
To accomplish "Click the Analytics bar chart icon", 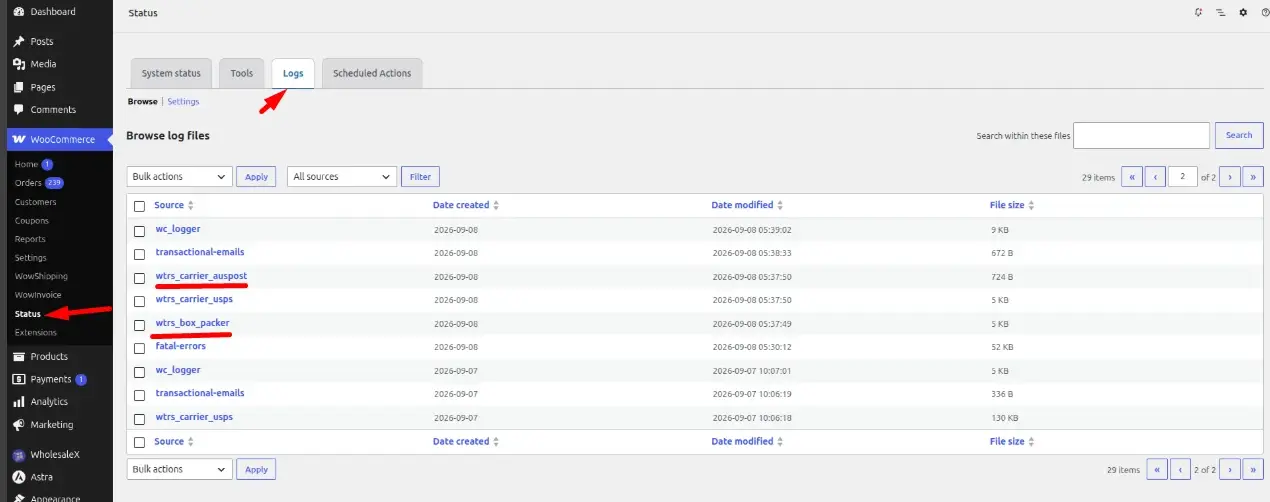I will tap(19, 402).
